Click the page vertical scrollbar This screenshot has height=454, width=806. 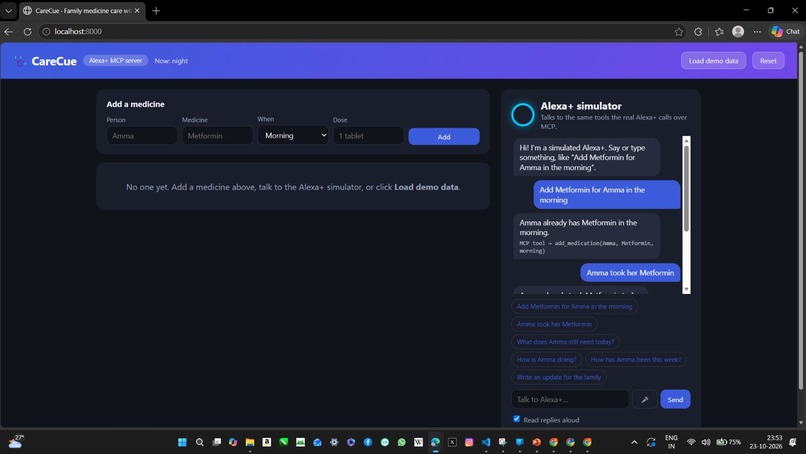800,219
